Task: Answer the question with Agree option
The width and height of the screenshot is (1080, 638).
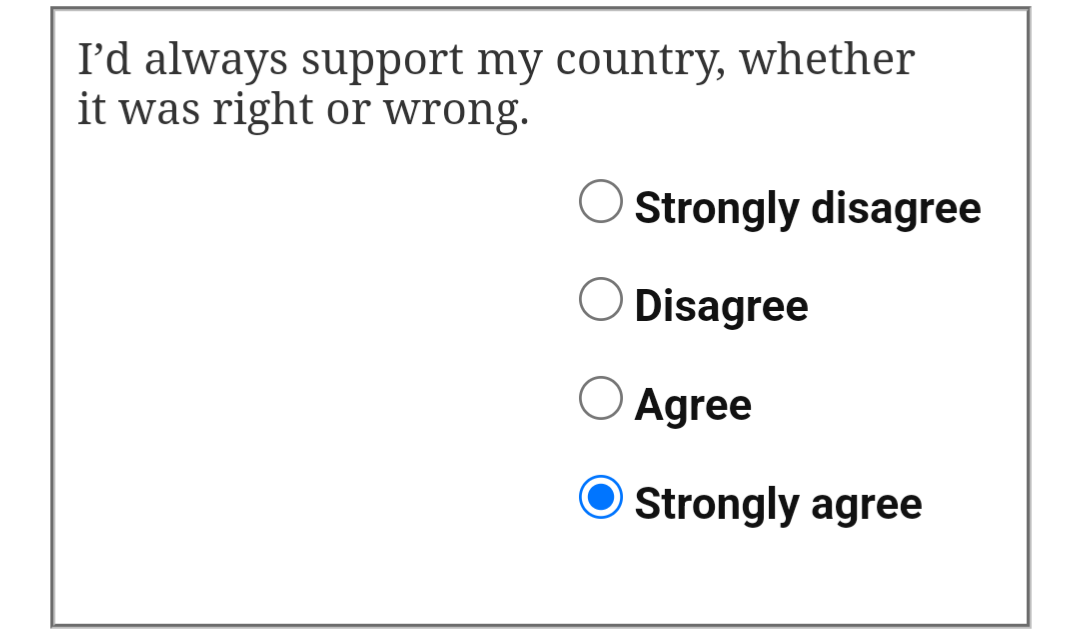Action: pos(601,398)
